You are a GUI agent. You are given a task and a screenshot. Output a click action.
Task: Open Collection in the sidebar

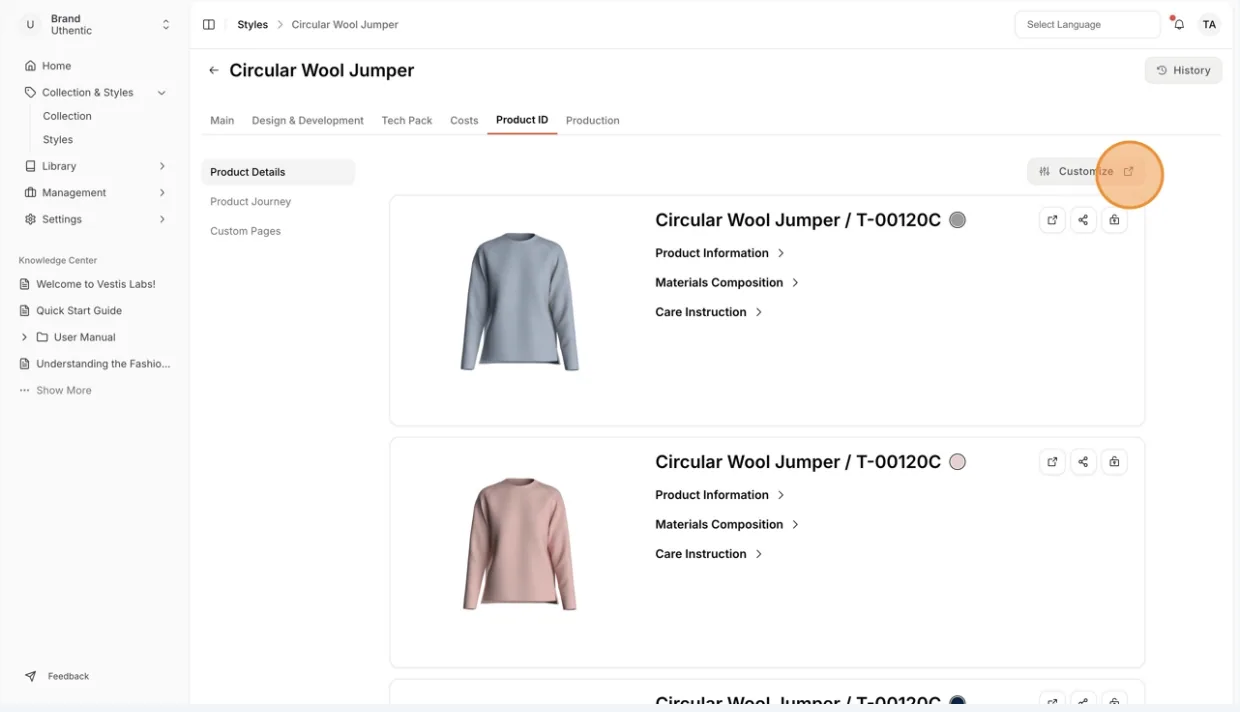pyautogui.click(x=67, y=116)
